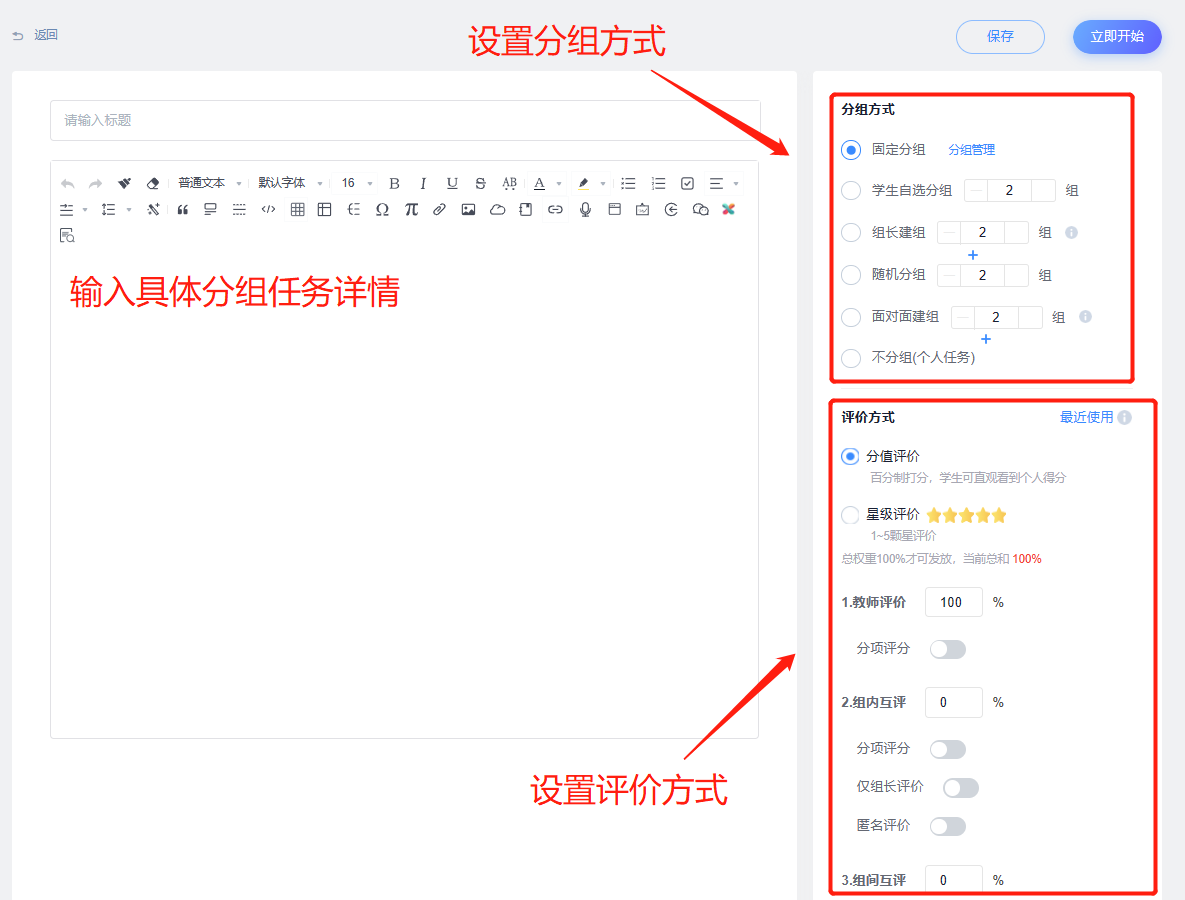The image size is (1185, 900).
Task: Expand the line height dropdown arrow
Action: [128, 209]
